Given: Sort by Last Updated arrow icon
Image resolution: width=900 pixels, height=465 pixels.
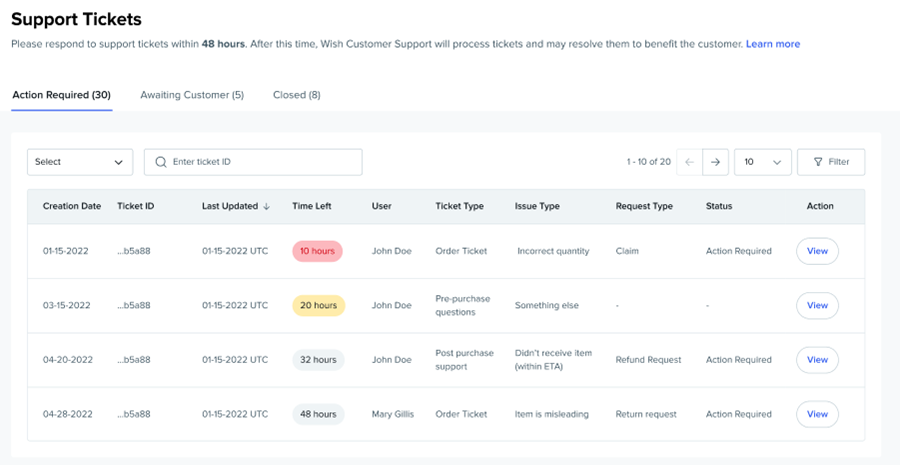Looking at the screenshot, I should pyautogui.click(x=266, y=207).
